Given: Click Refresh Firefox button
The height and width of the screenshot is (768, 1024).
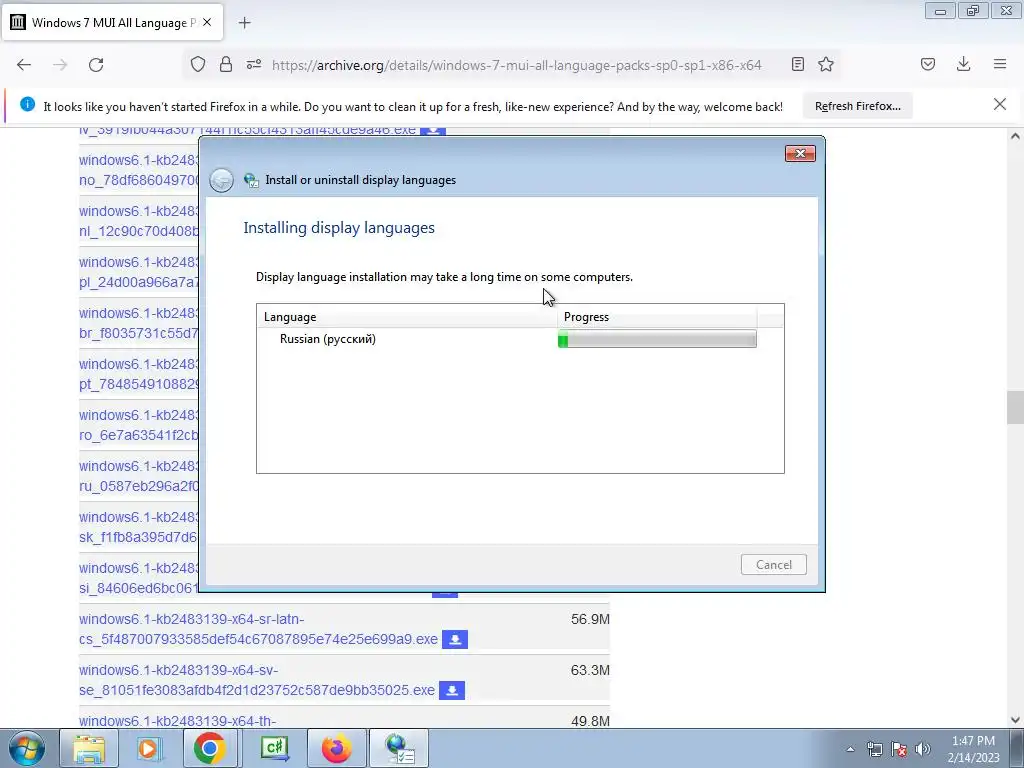Looking at the screenshot, I should [x=857, y=106].
